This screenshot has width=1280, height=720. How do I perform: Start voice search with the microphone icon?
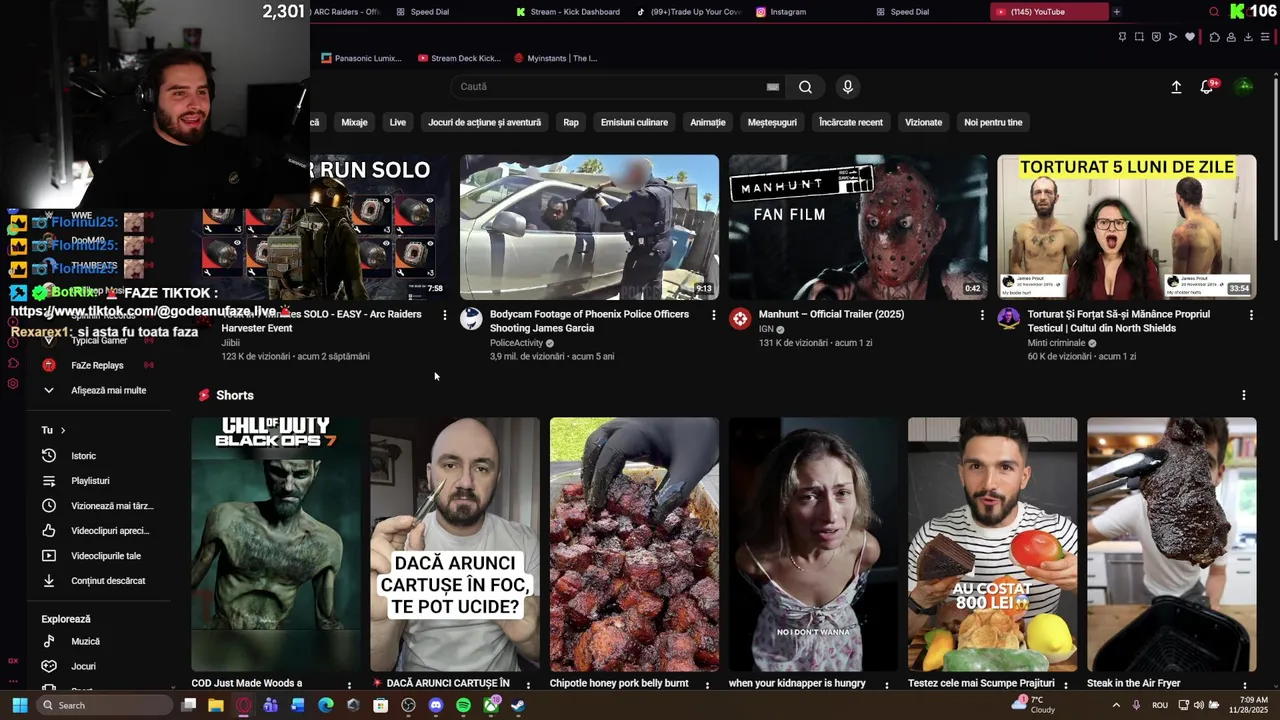coord(848,87)
